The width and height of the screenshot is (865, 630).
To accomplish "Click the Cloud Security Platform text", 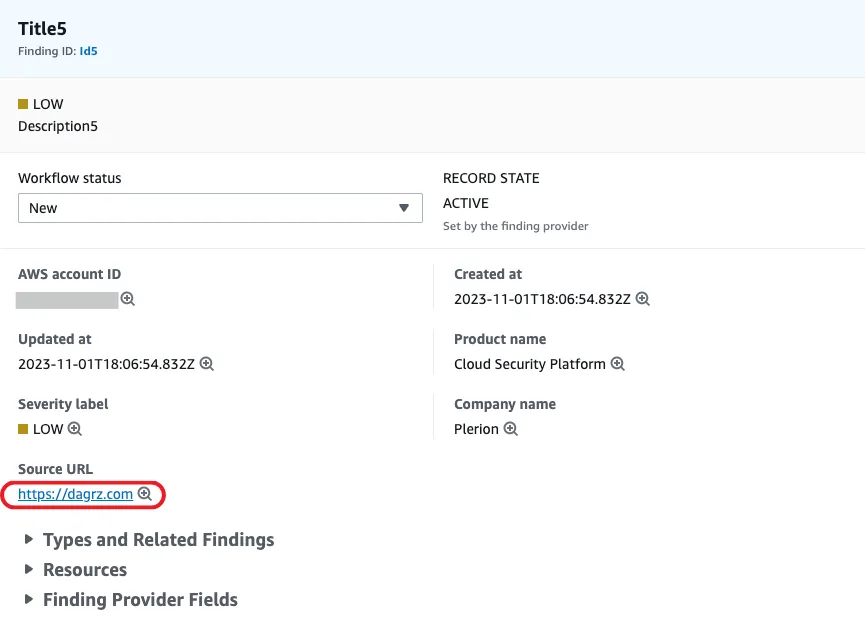I will (x=530, y=364).
